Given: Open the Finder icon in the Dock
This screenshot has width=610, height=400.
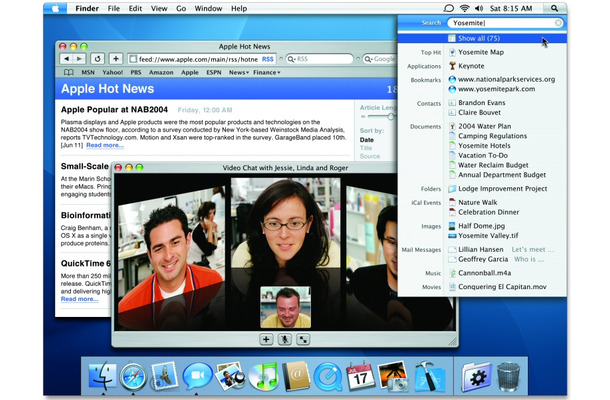Looking at the screenshot, I should [x=103, y=376].
